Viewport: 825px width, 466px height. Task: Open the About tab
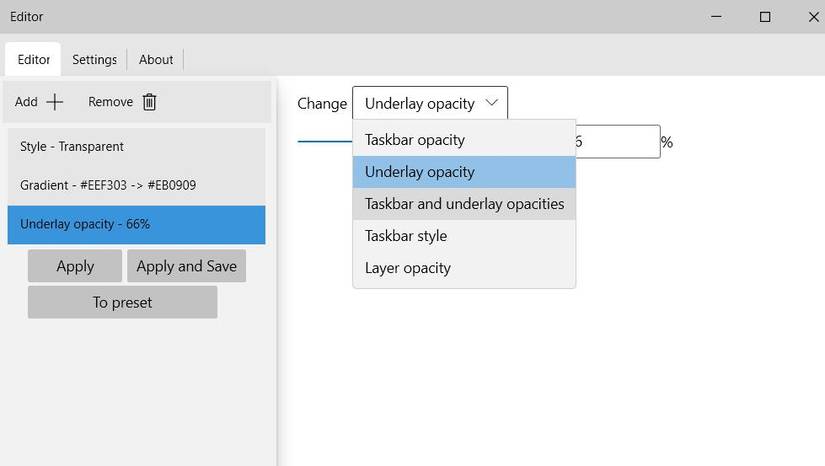click(x=156, y=60)
